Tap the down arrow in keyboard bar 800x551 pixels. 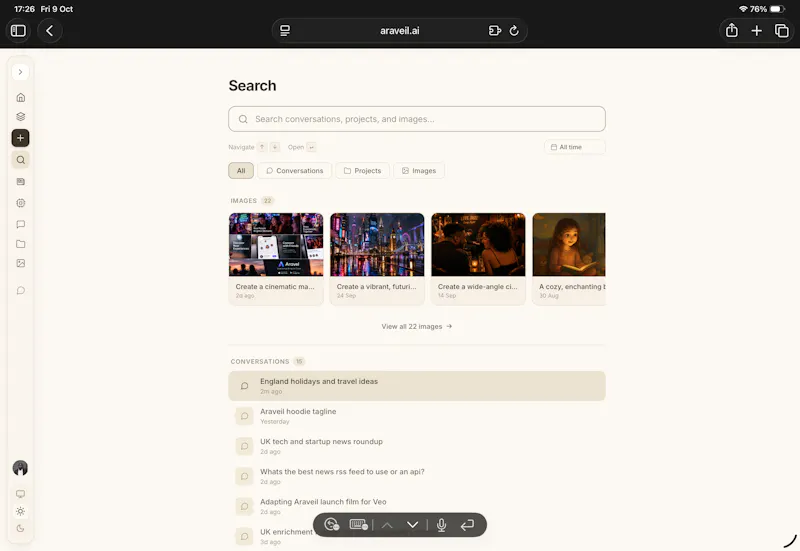tap(412, 524)
